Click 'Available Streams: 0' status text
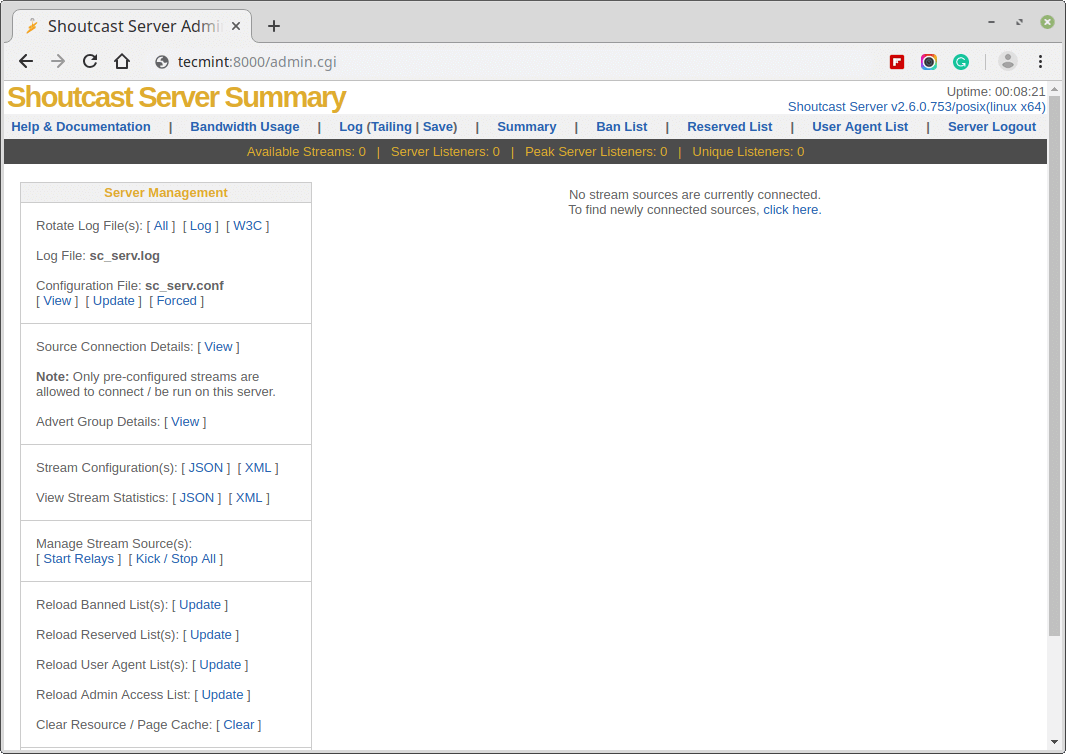The image size is (1066, 754). pyautogui.click(x=306, y=152)
